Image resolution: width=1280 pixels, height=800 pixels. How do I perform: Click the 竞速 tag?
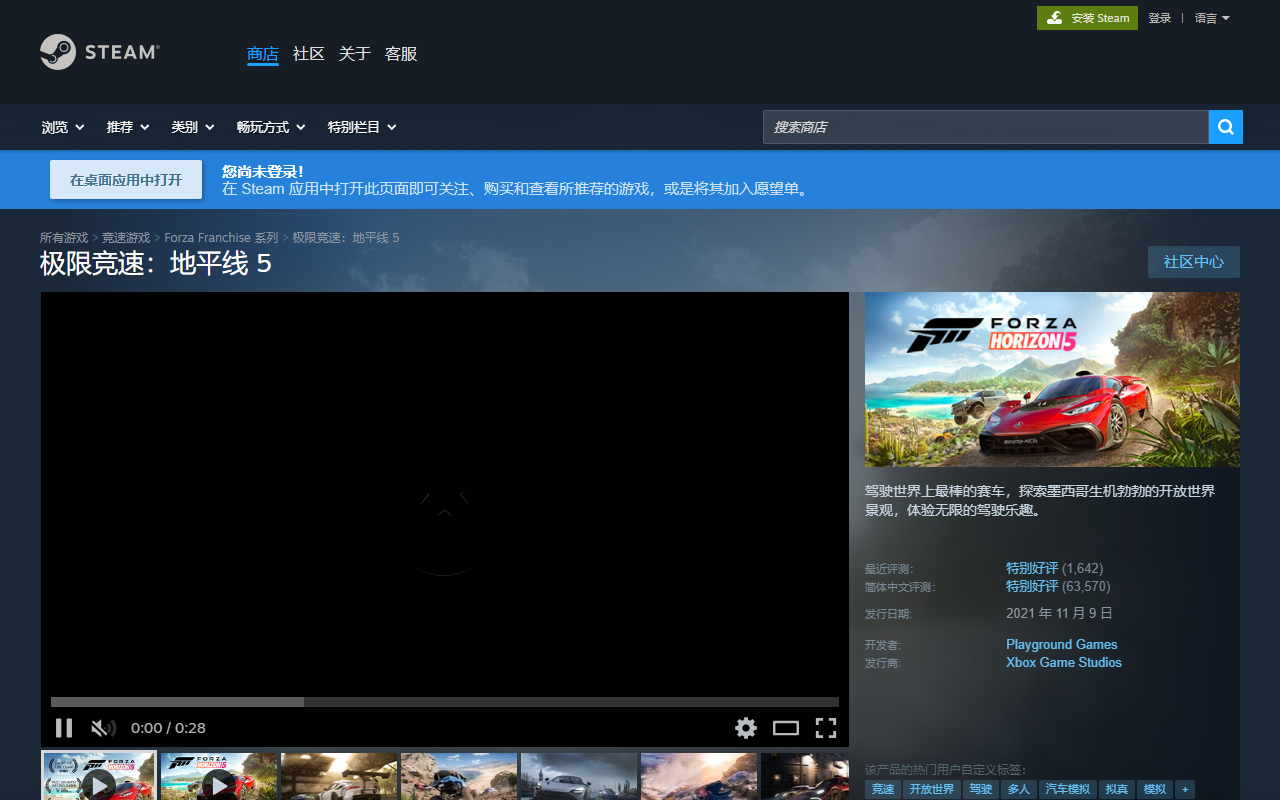coord(883,790)
